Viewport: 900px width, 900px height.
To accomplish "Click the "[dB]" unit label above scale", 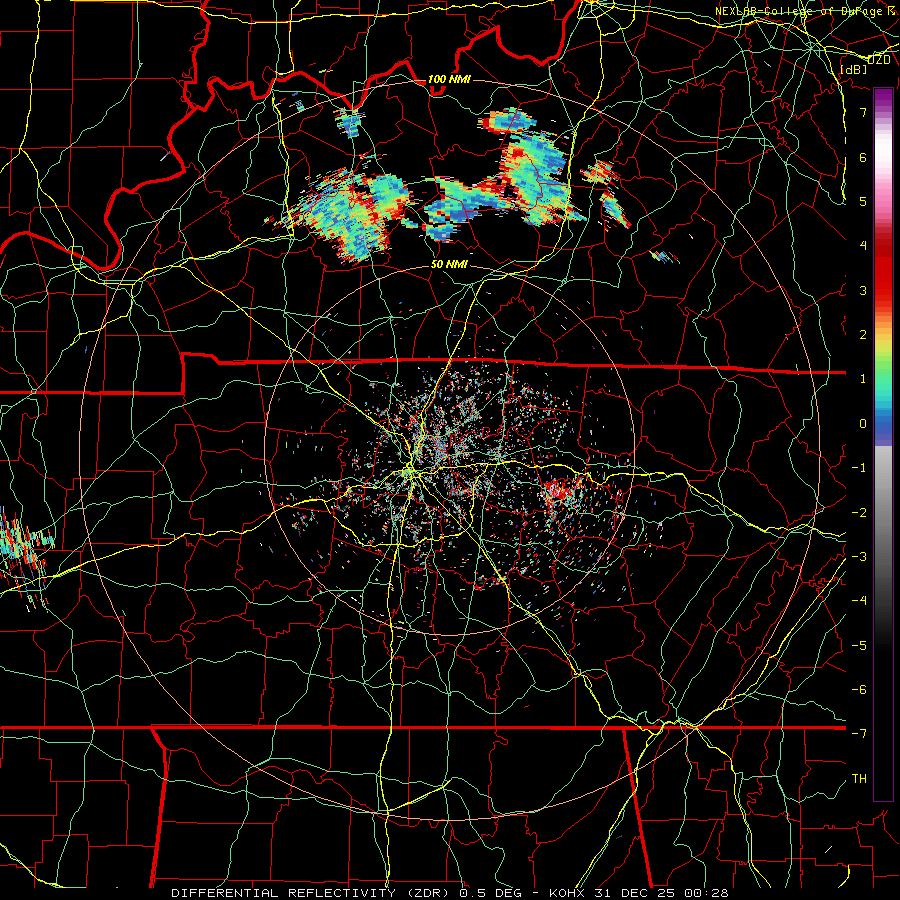I will coord(853,69).
